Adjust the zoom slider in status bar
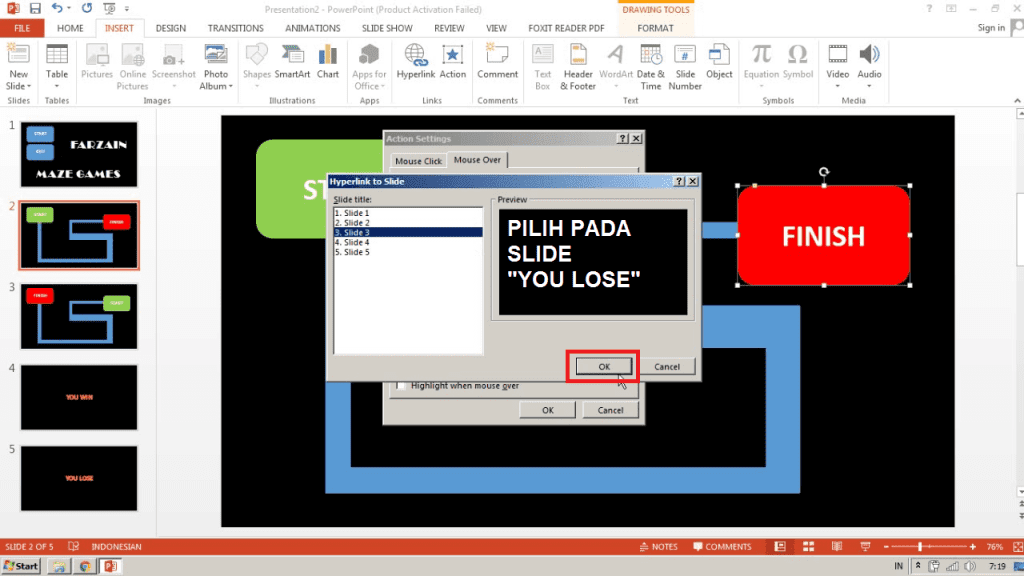The height and width of the screenshot is (576, 1024). pos(920,547)
